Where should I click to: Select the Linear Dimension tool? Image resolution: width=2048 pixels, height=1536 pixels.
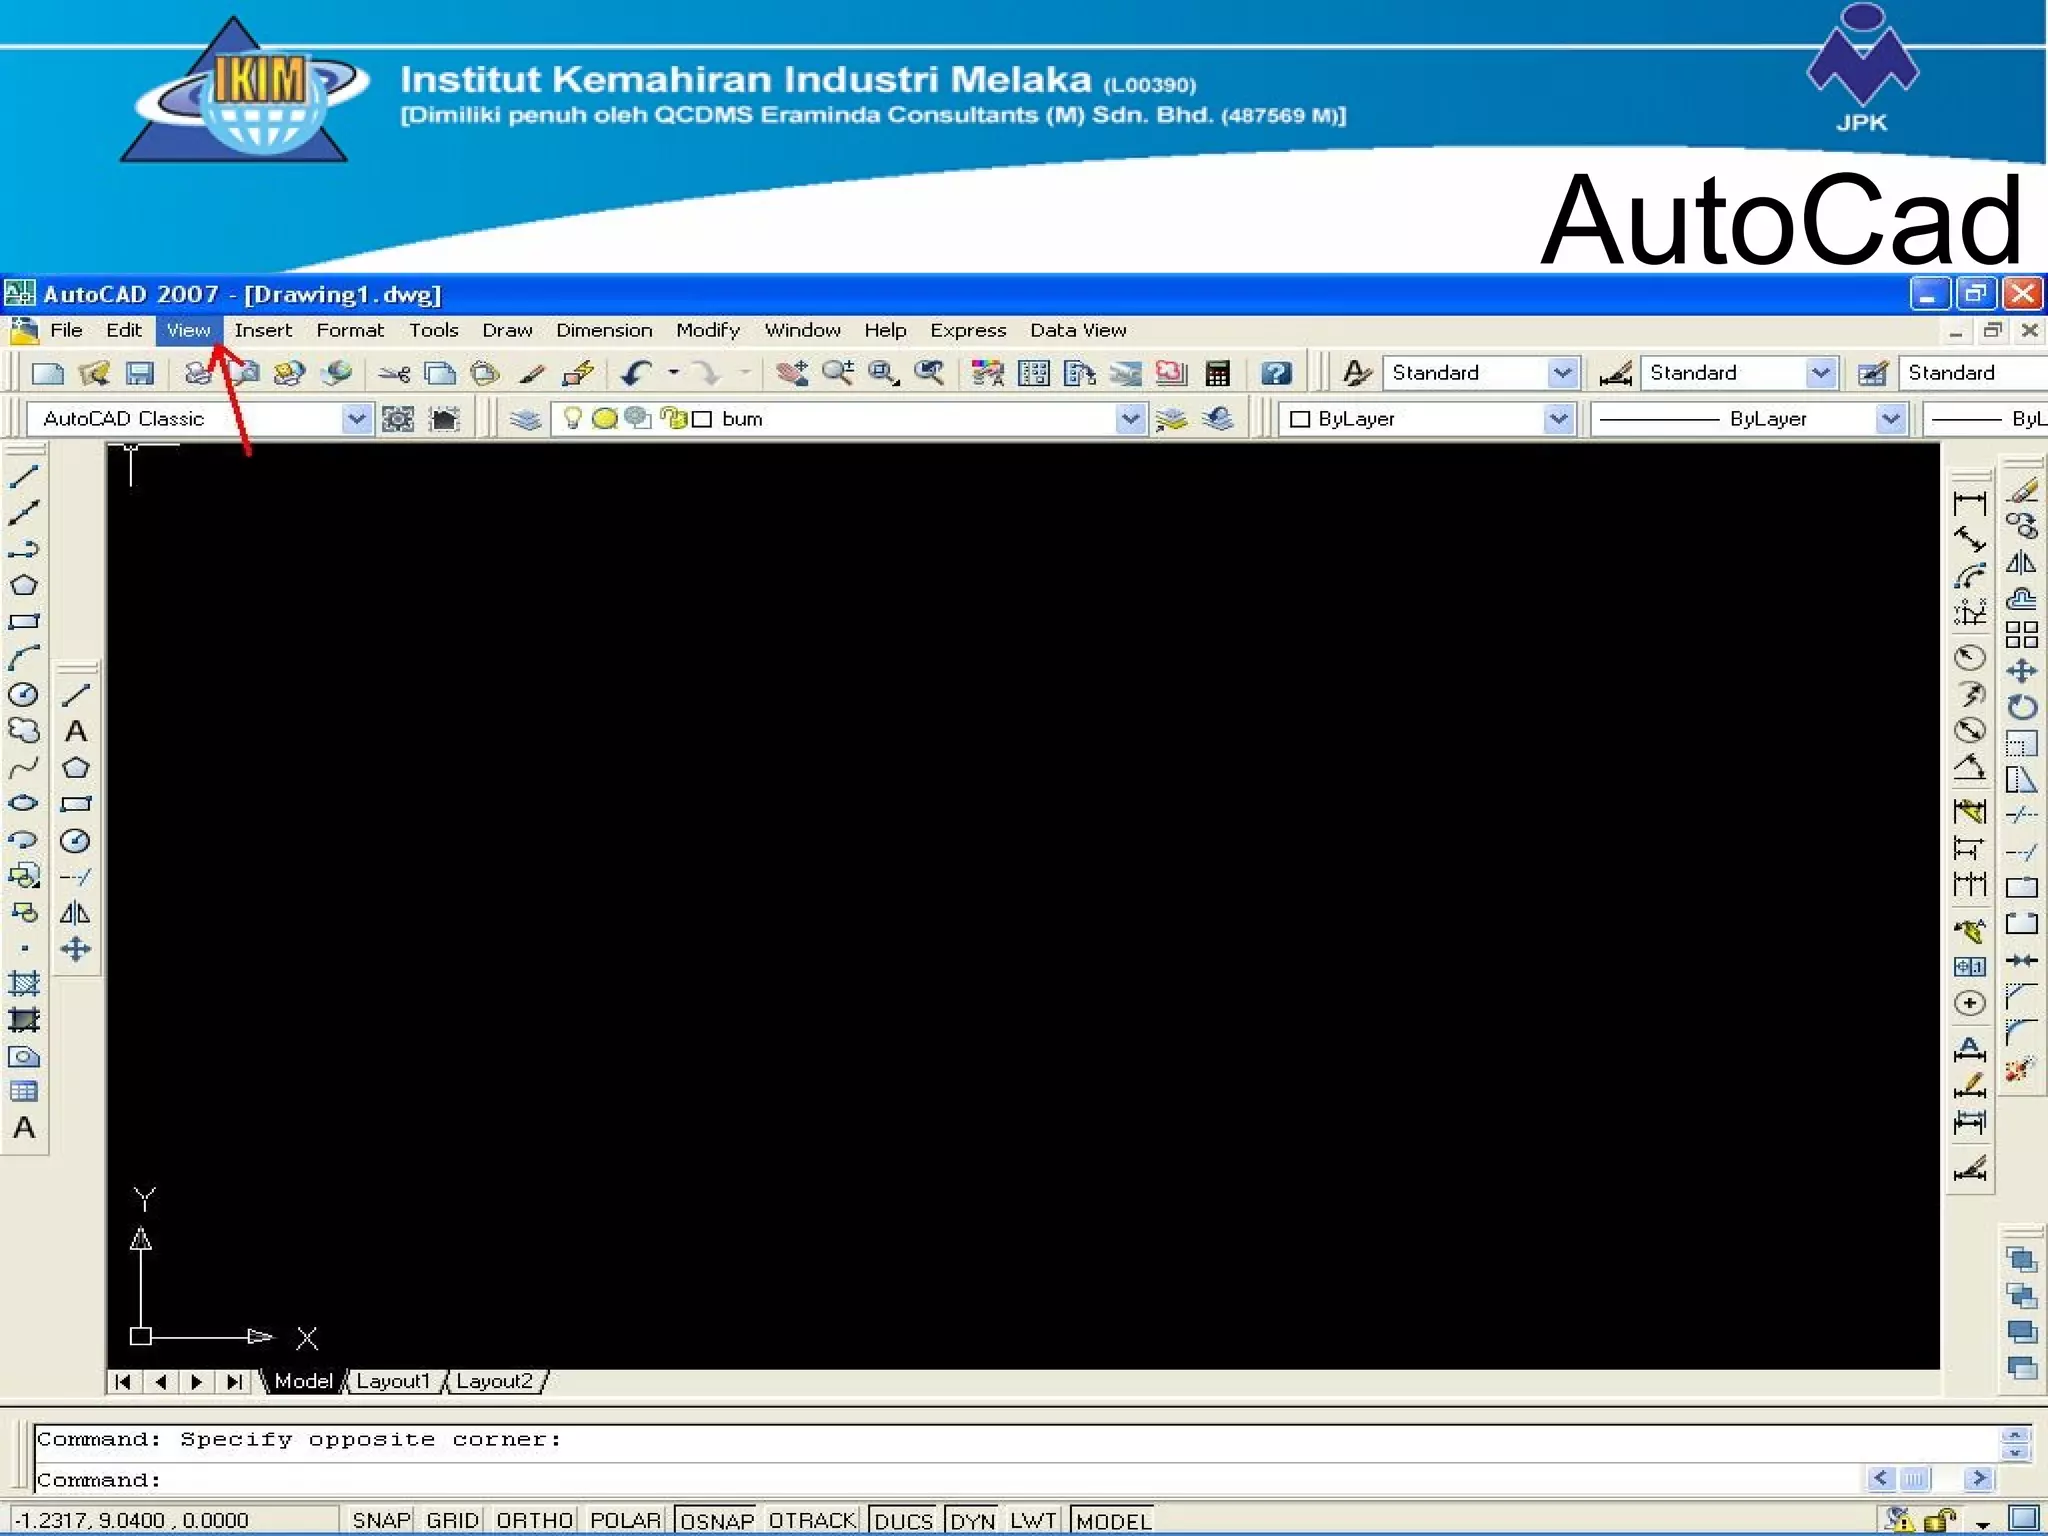[x=1969, y=503]
